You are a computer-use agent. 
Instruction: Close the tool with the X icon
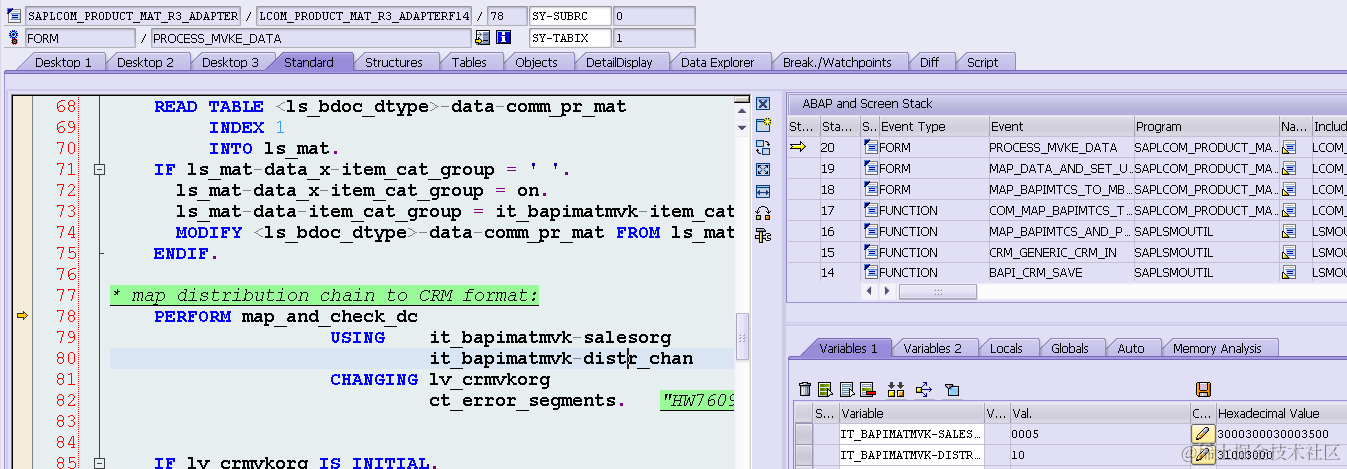pos(763,104)
